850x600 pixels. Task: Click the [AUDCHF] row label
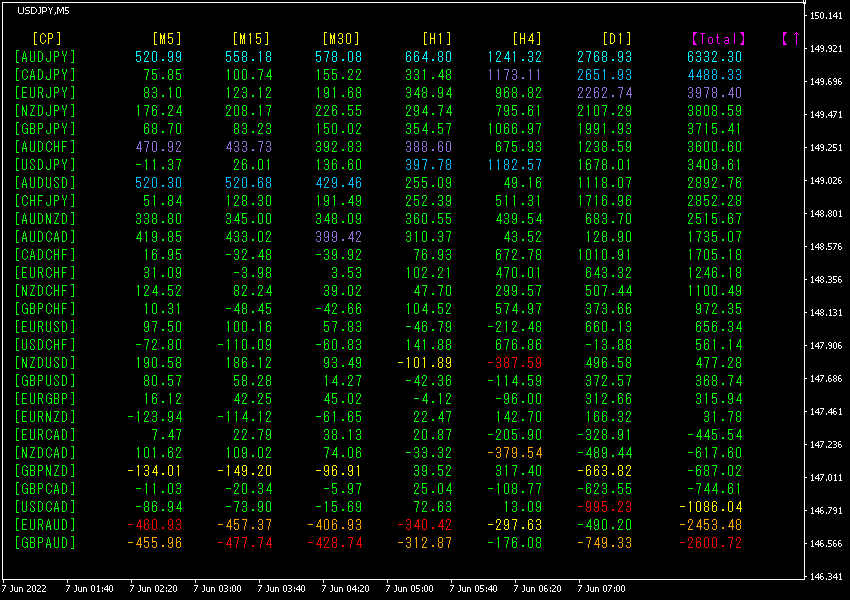coord(45,147)
